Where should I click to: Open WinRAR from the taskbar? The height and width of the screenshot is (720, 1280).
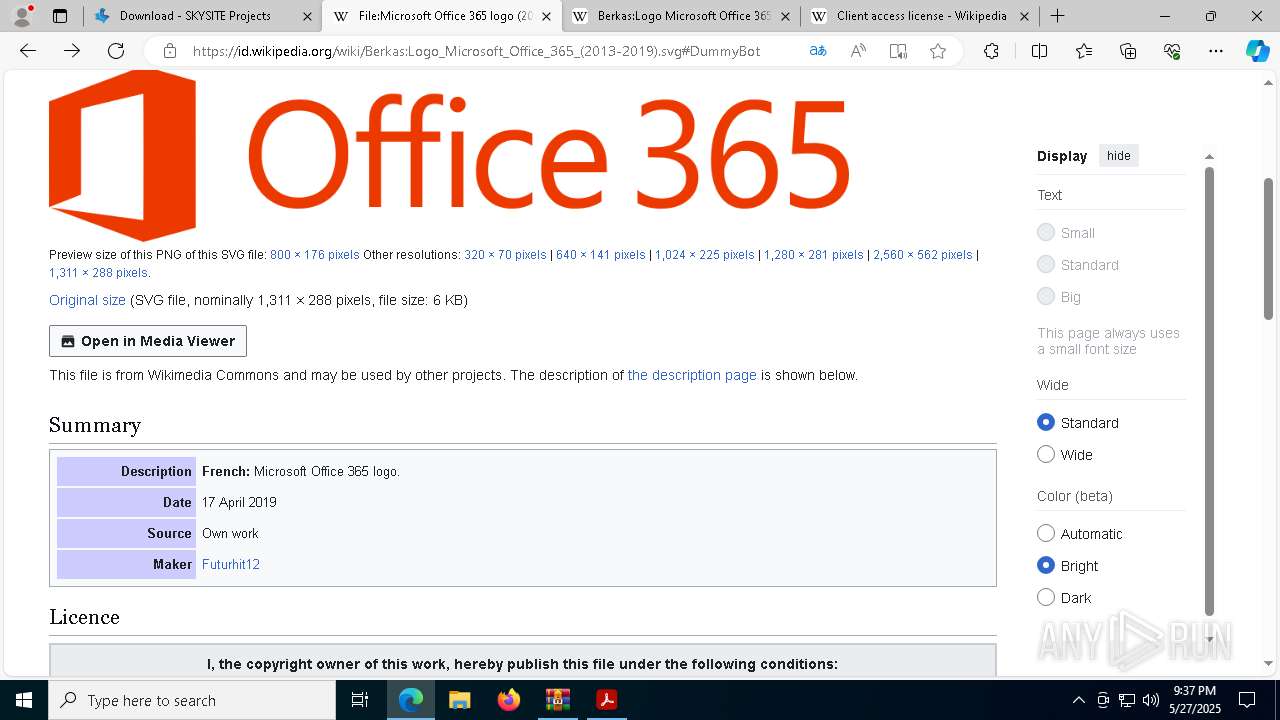coord(557,700)
